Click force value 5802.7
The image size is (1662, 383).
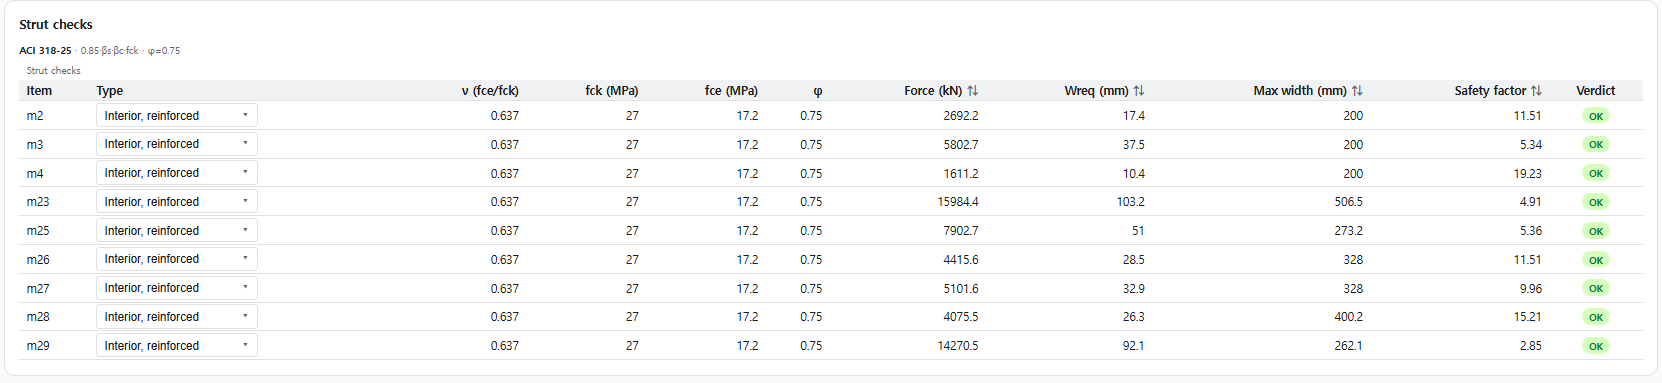[961, 145]
